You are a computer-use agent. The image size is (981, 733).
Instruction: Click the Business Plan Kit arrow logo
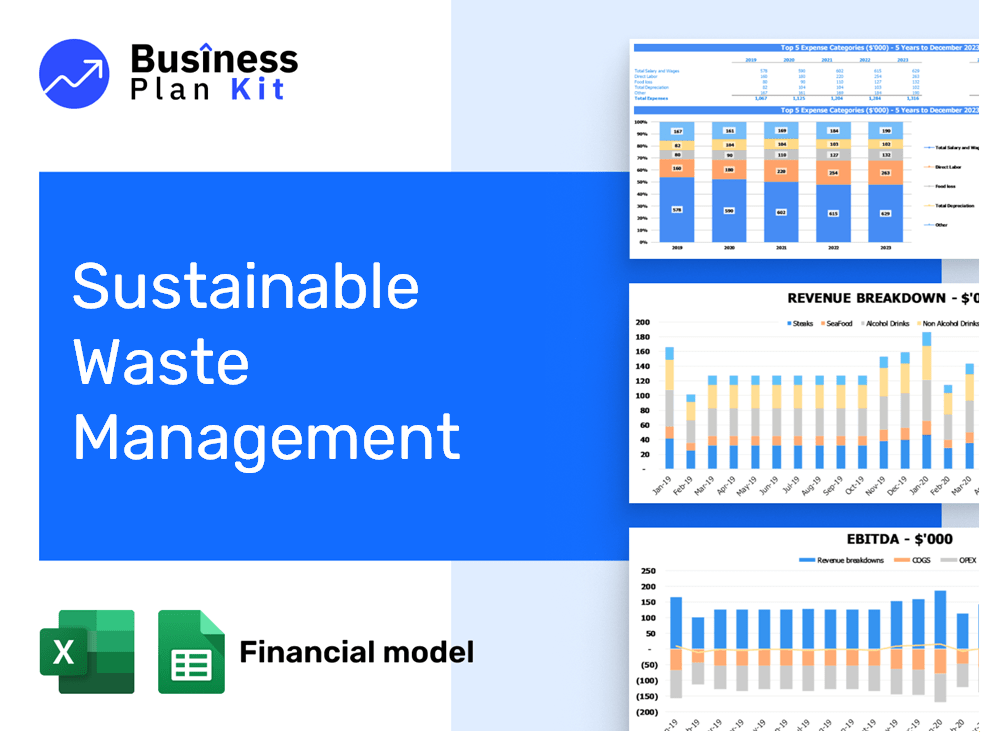tap(74, 74)
